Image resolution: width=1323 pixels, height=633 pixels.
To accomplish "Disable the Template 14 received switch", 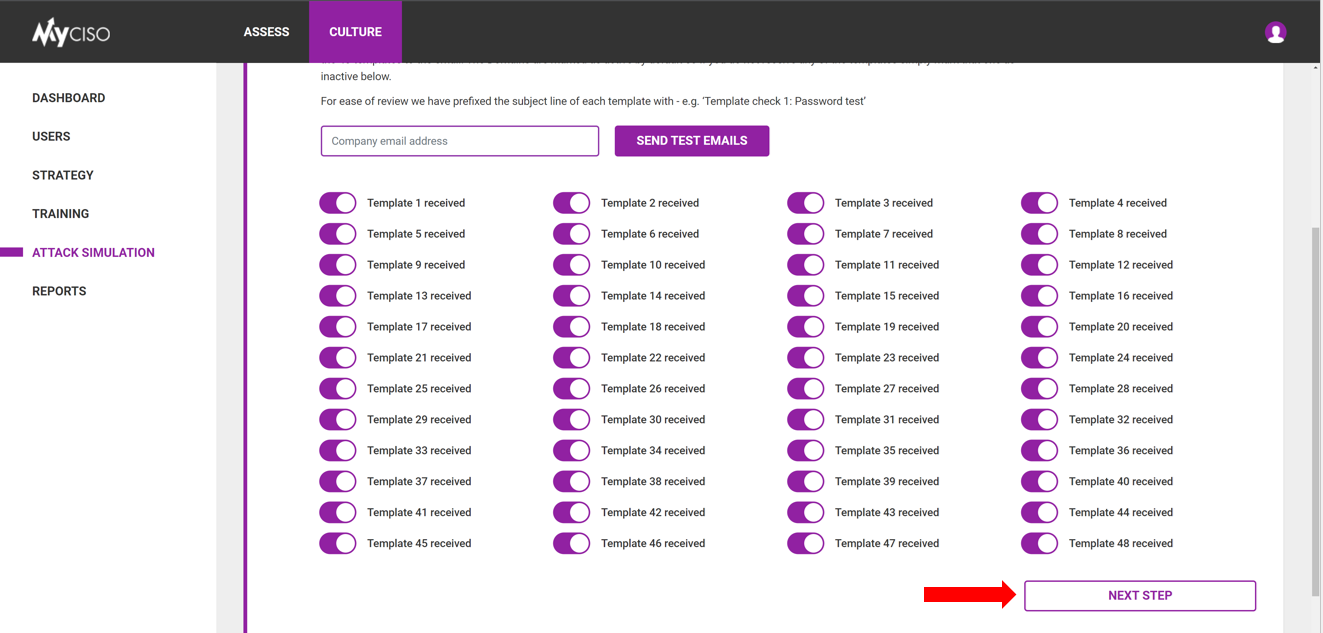I will pos(572,296).
